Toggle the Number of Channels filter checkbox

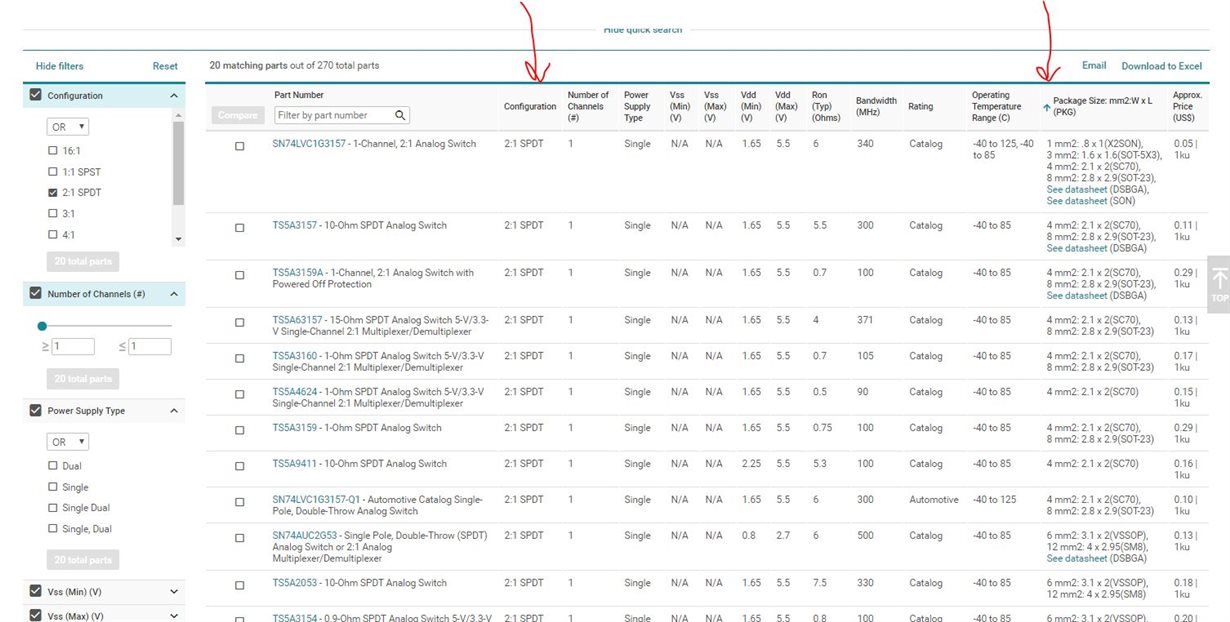tap(36, 294)
